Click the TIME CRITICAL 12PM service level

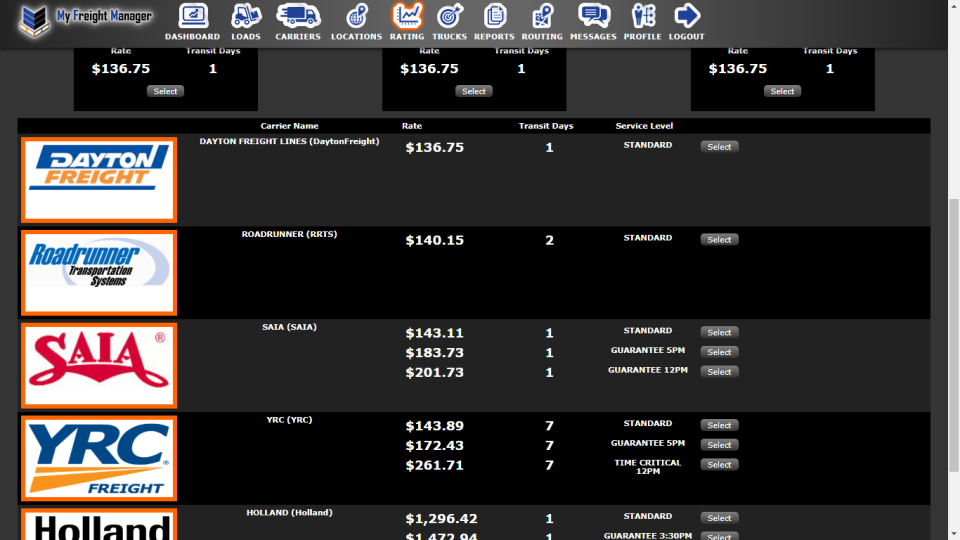(648, 467)
